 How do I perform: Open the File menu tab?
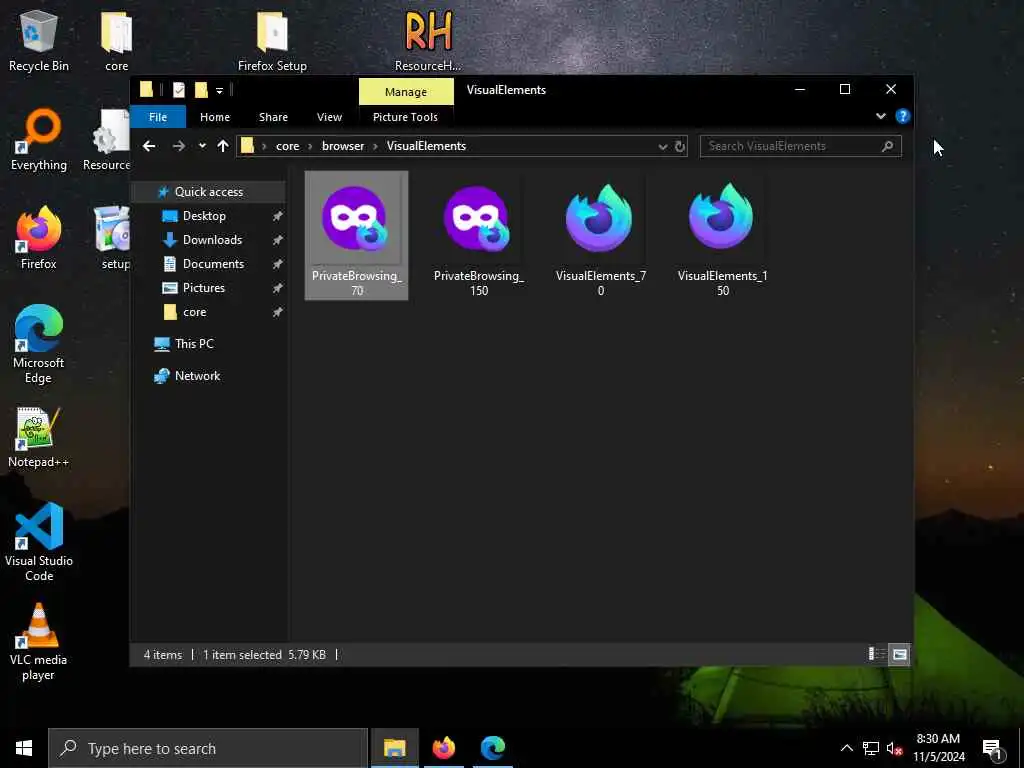point(158,117)
